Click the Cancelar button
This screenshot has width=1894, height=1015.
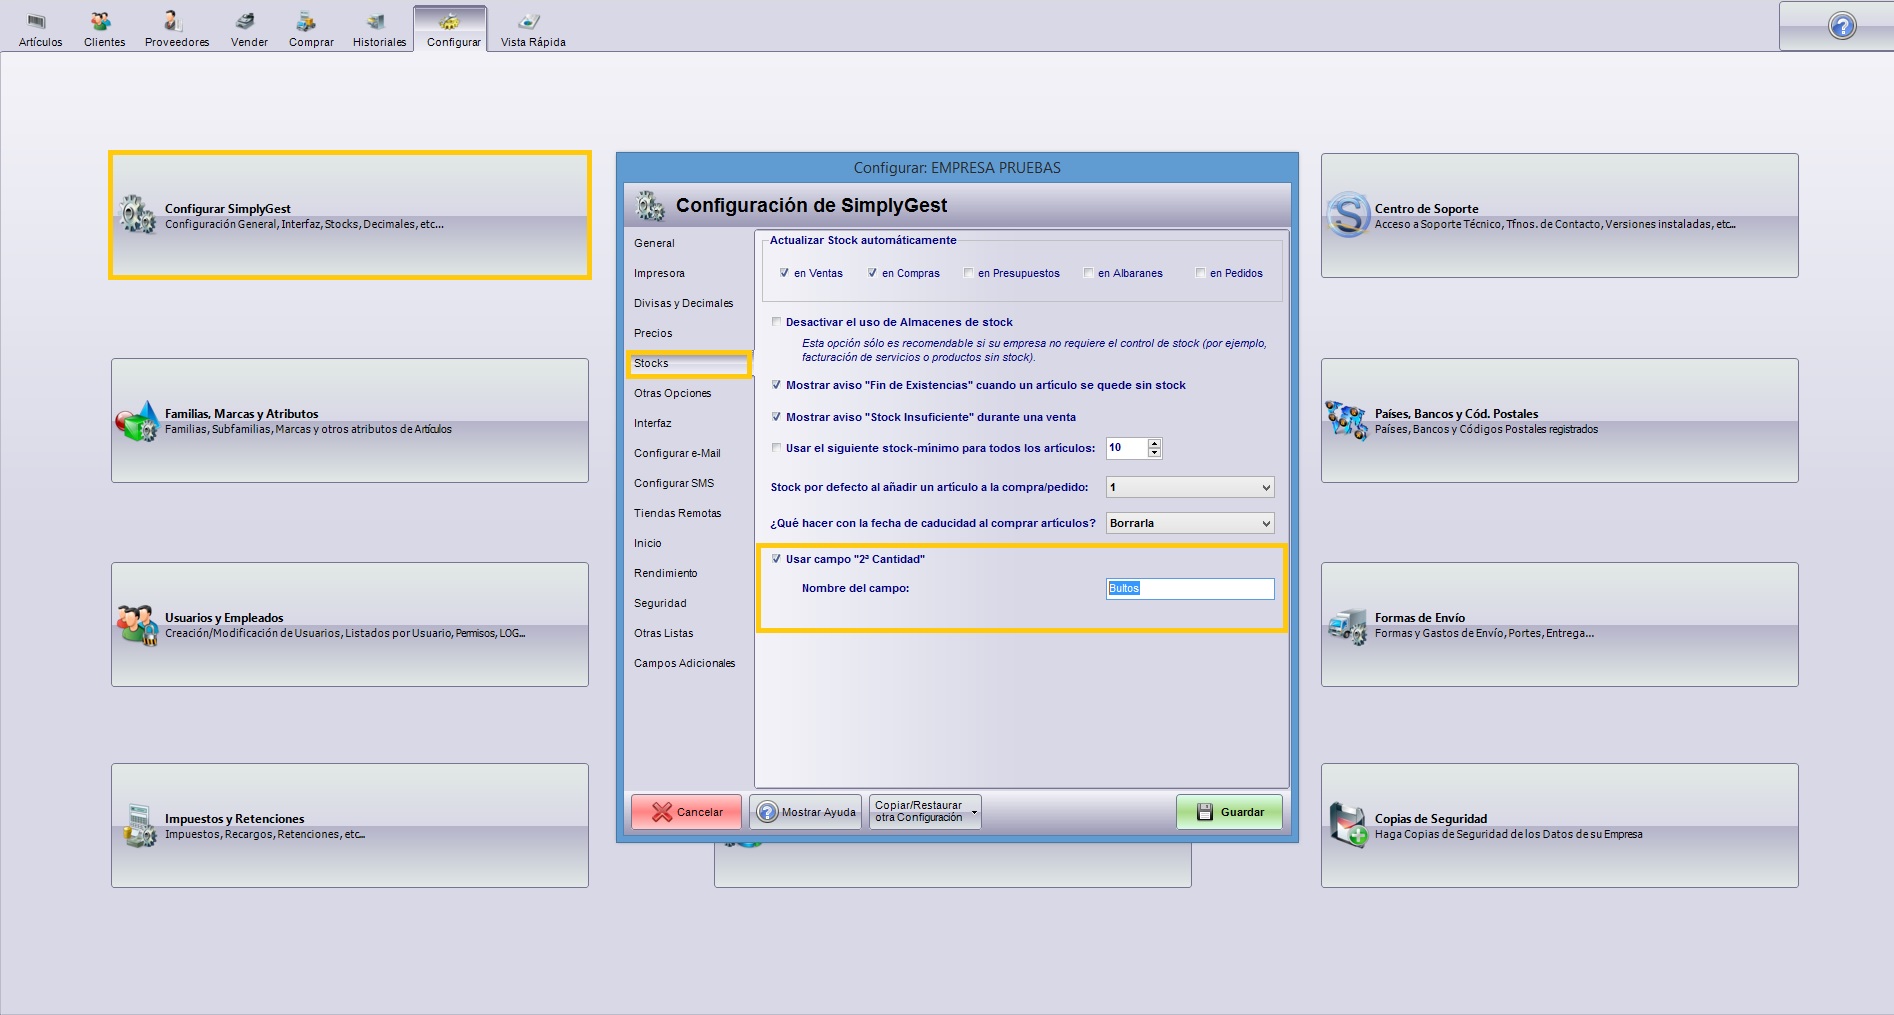click(x=686, y=812)
